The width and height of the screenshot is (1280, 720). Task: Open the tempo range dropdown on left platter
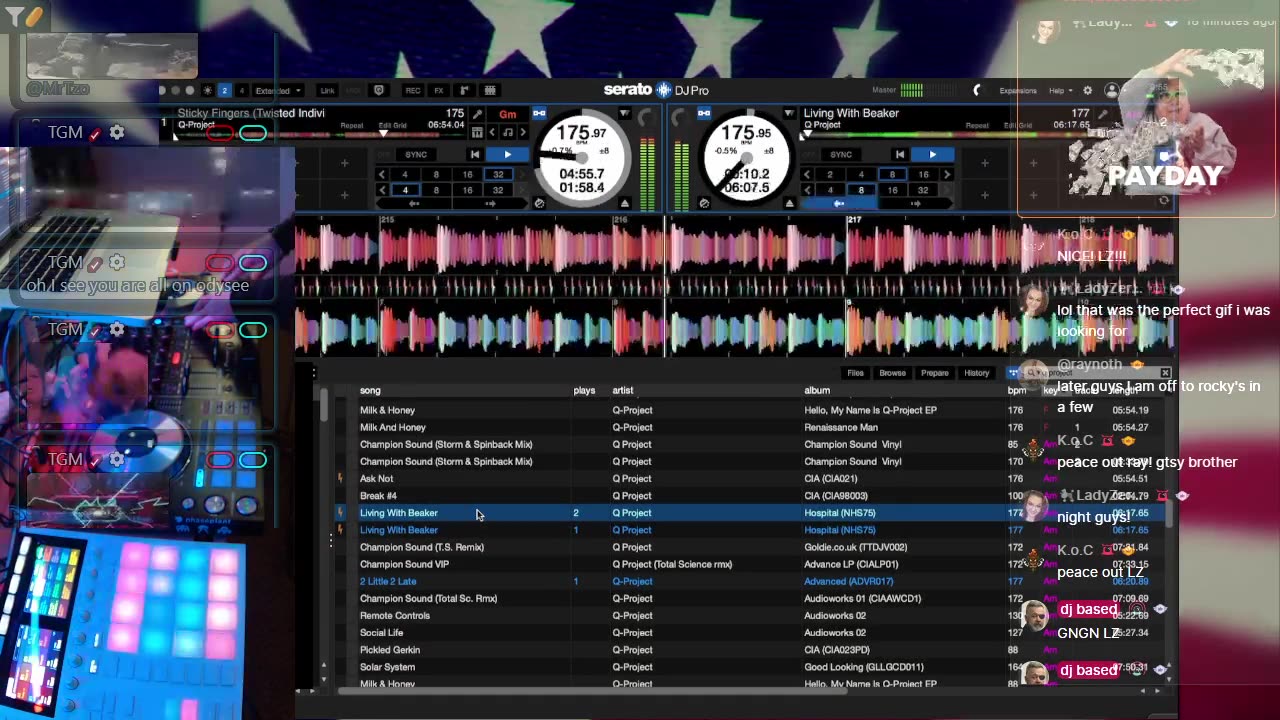625,113
